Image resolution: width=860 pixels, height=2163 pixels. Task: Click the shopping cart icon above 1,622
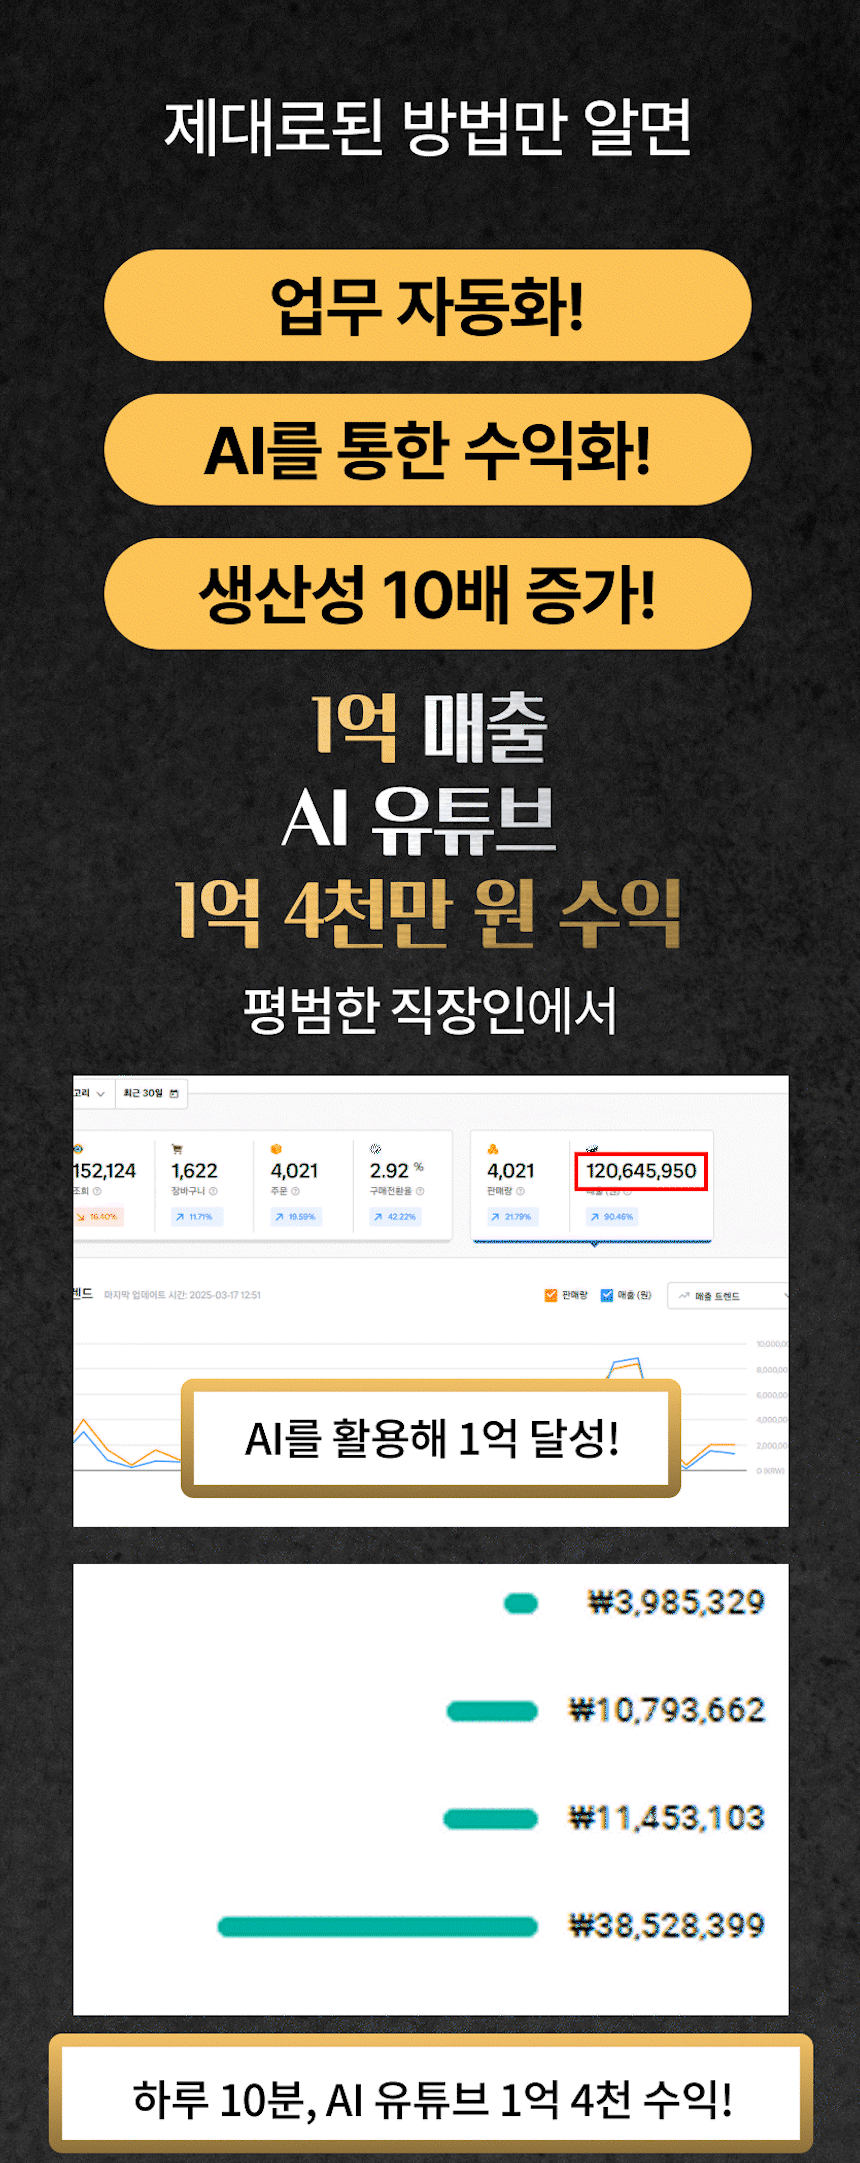point(177,1149)
